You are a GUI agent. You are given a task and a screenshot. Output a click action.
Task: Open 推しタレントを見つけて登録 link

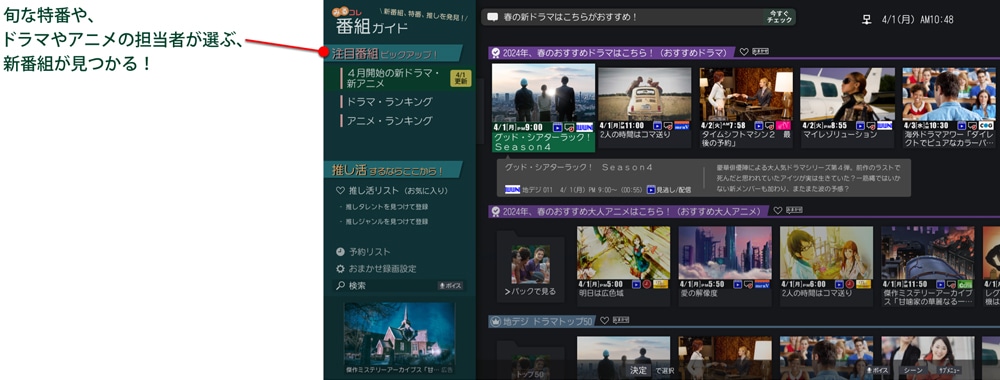click(x=386, y=207)
